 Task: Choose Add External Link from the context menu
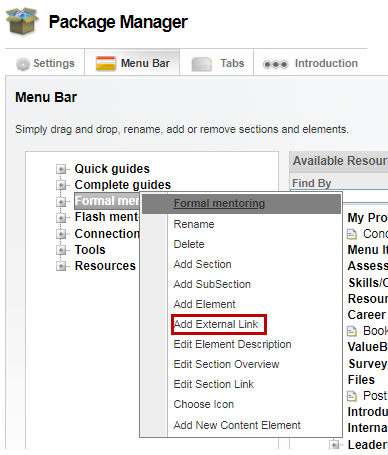(x=216, y=324)
